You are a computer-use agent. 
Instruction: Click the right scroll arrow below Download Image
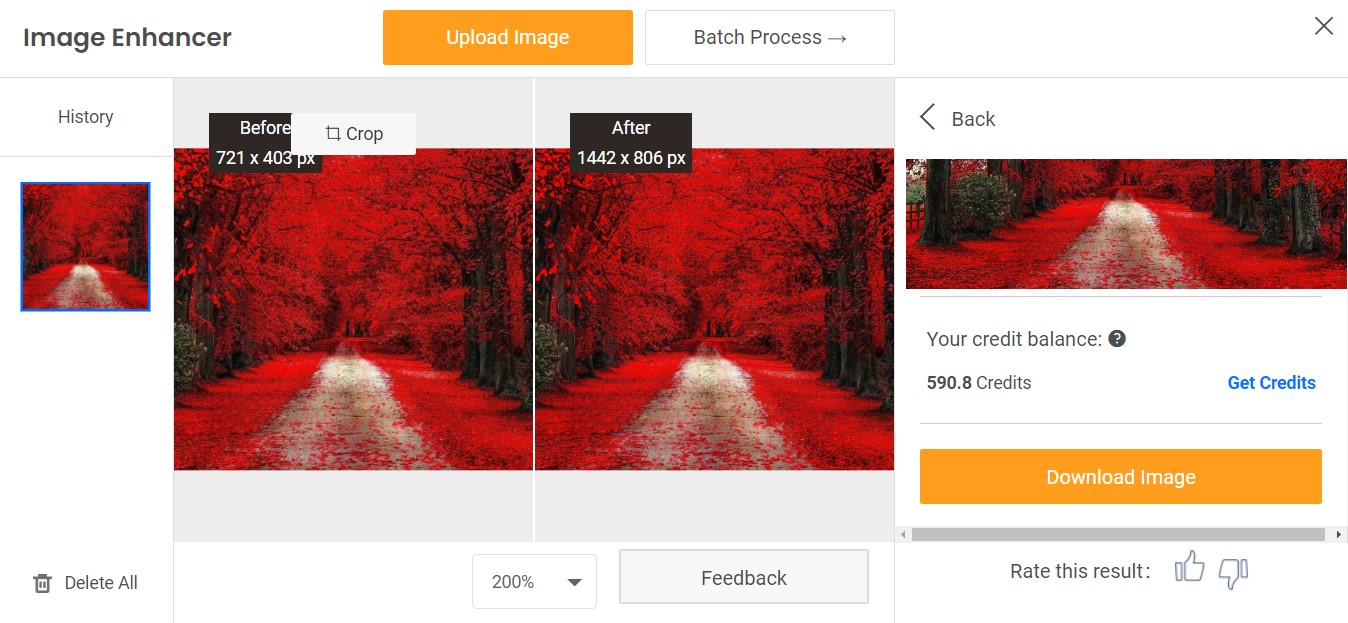click(x=1340, y=533)
